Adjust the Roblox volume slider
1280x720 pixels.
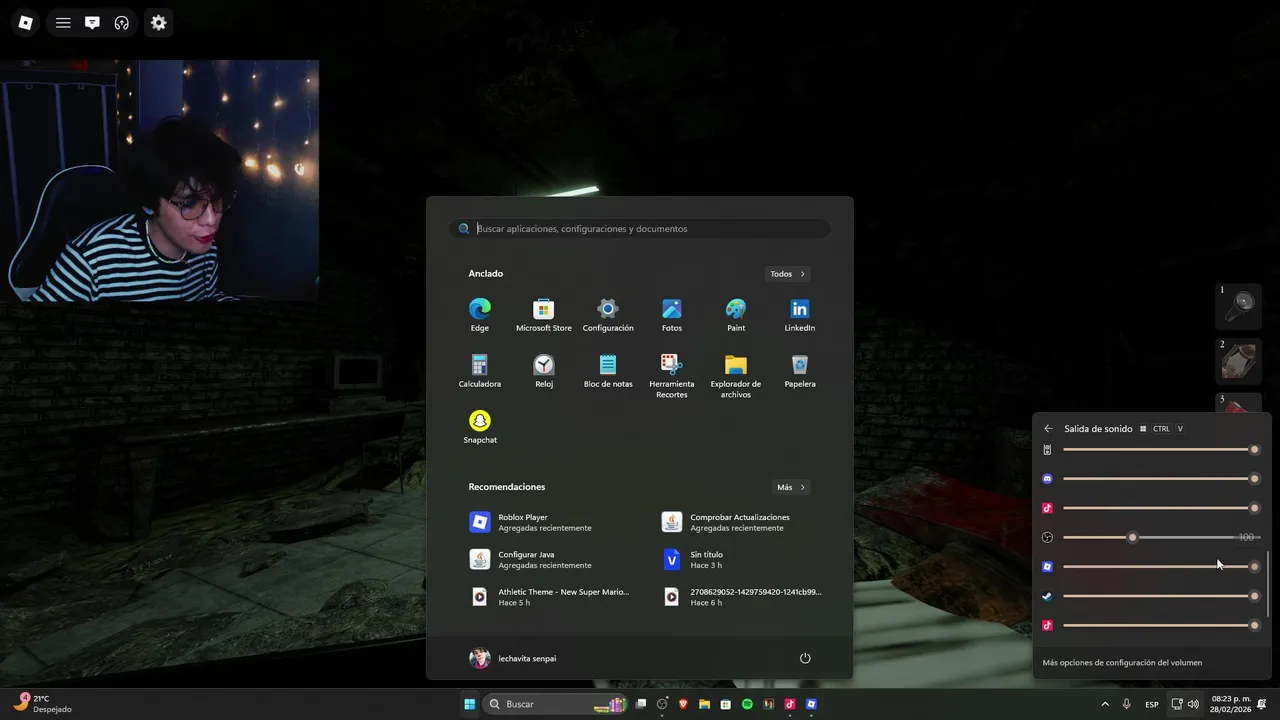point(1160,566)
